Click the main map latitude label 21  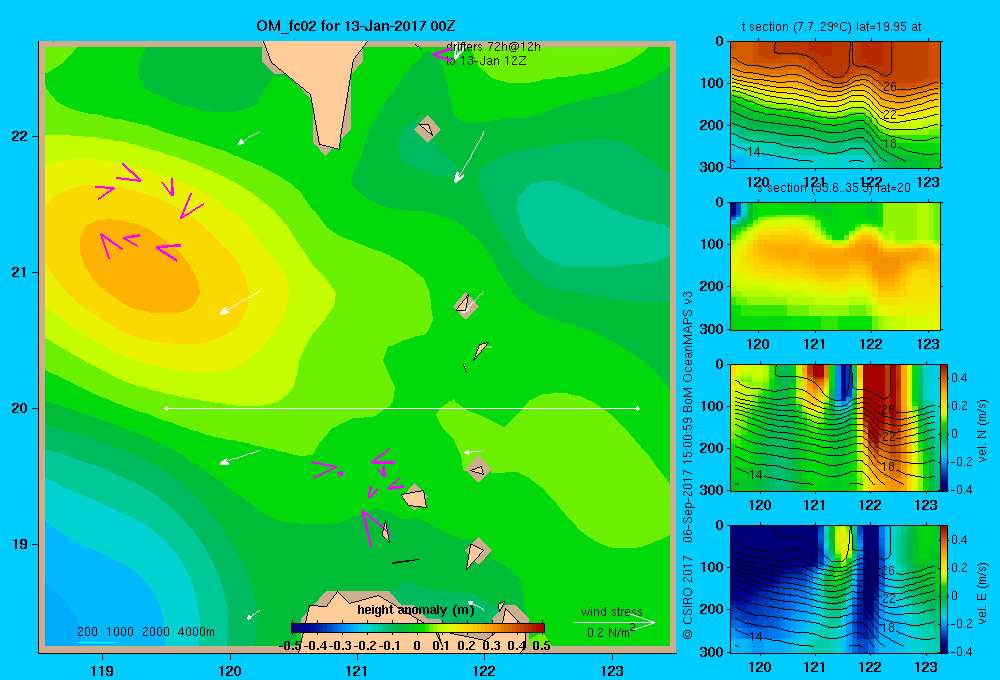pyautogui.click(x=20, y=272)
